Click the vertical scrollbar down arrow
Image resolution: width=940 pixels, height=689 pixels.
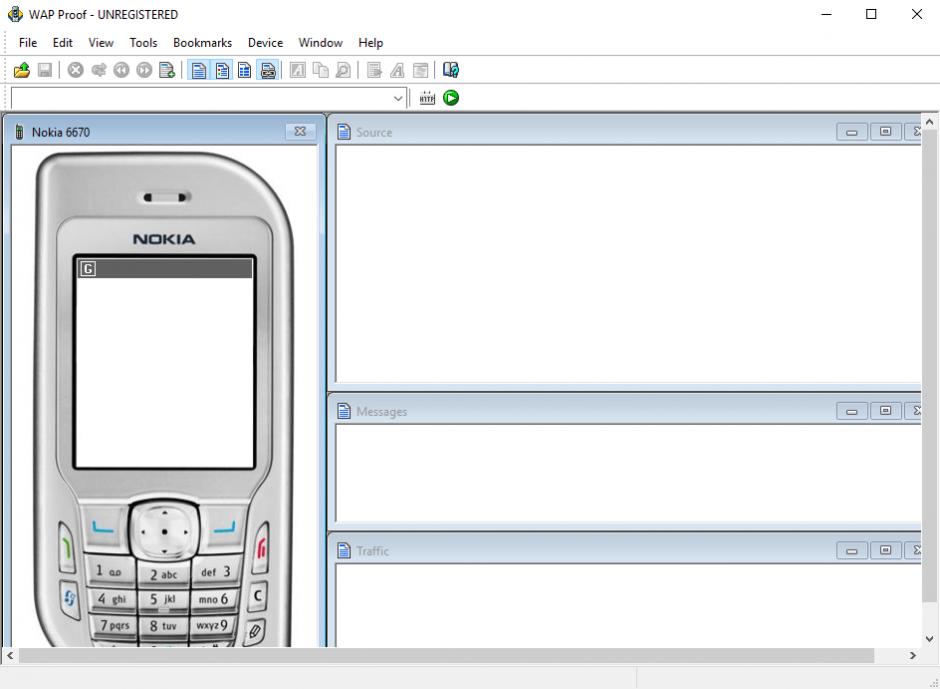(x=929, y=639)
